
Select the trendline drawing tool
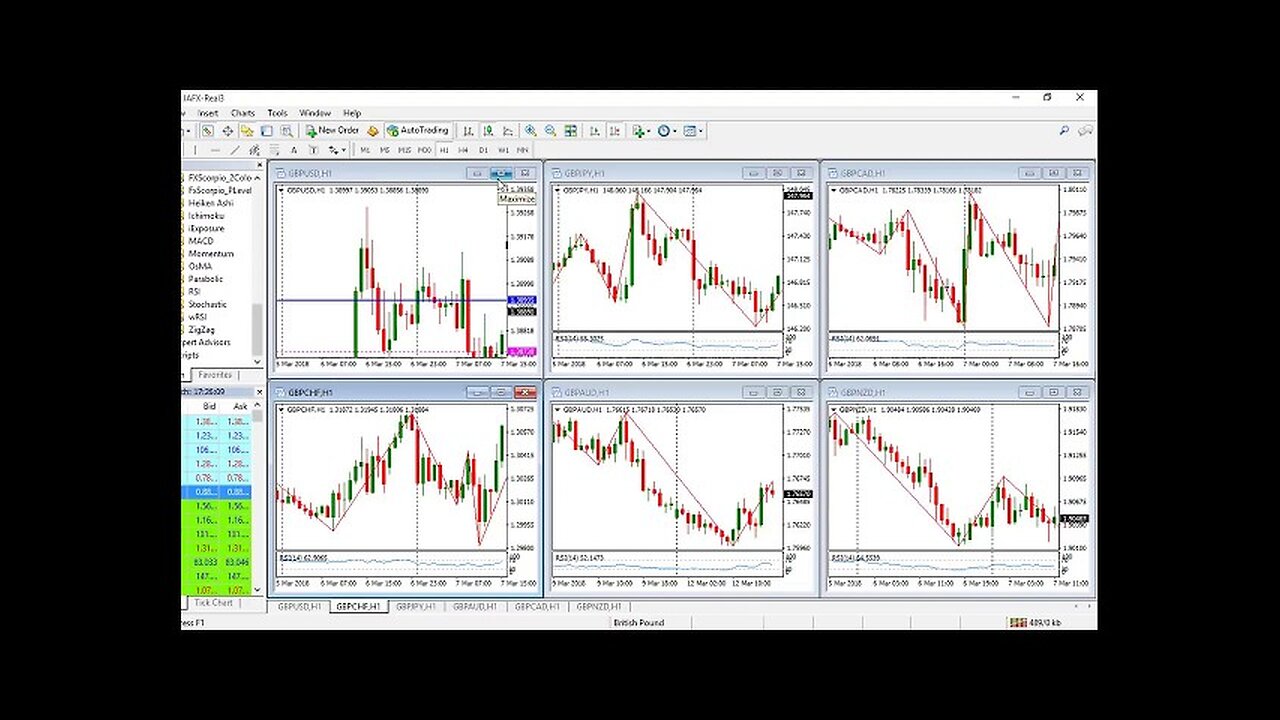[235, 150]
